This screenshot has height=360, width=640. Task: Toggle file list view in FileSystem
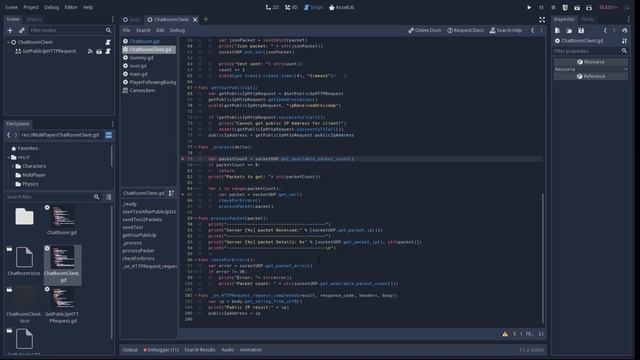point(109,197)
